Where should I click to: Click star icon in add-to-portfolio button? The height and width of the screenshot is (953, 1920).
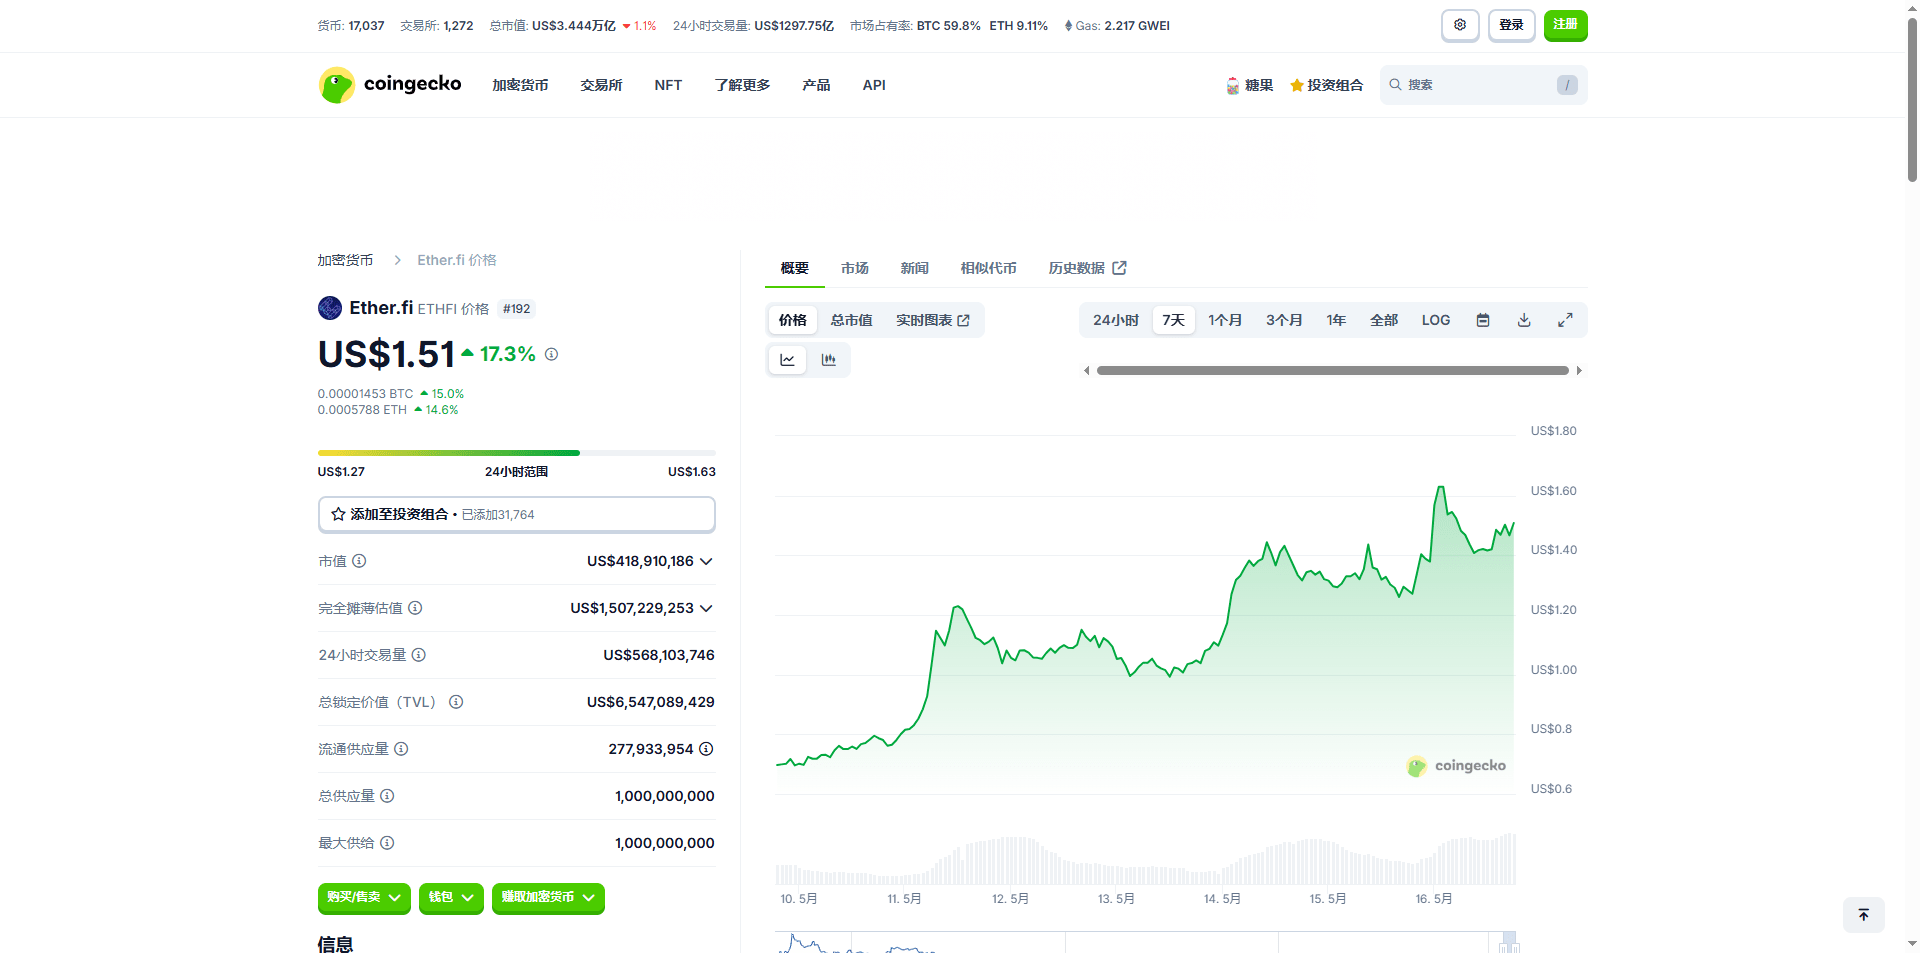pos(338,514)
